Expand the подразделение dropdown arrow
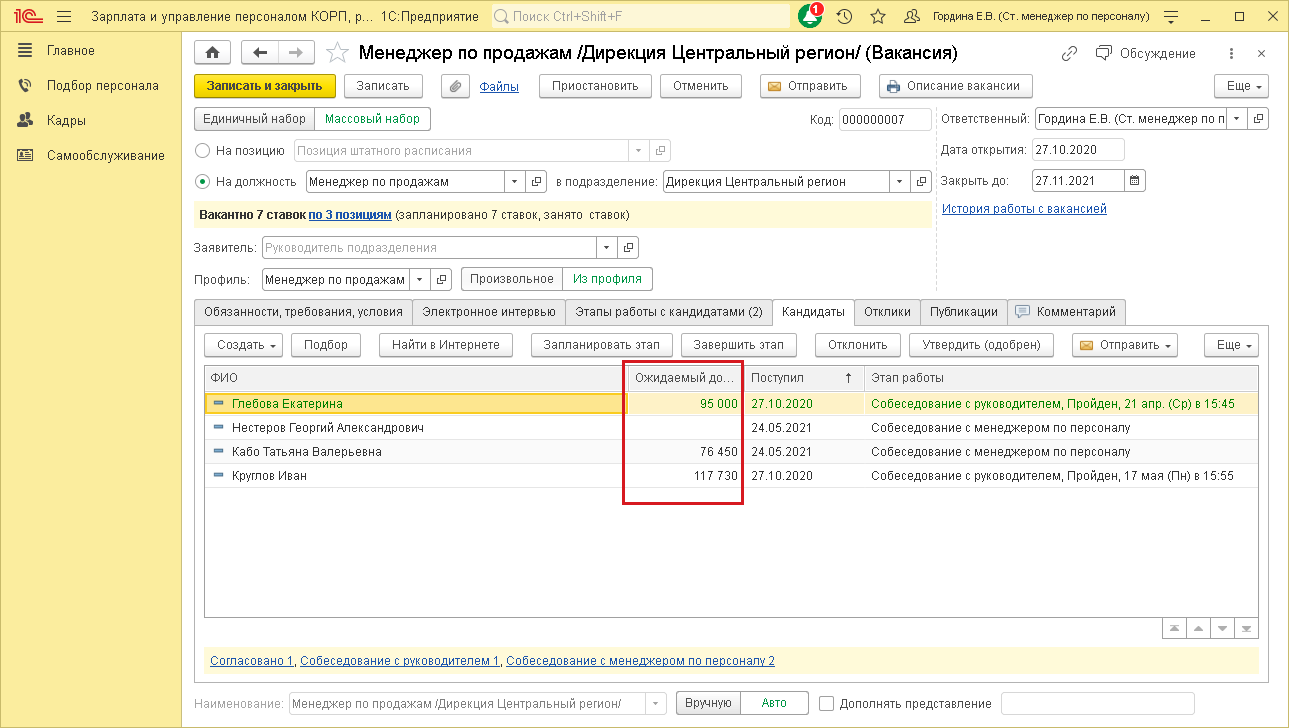 pyautogui.click(x=900, y=182)
